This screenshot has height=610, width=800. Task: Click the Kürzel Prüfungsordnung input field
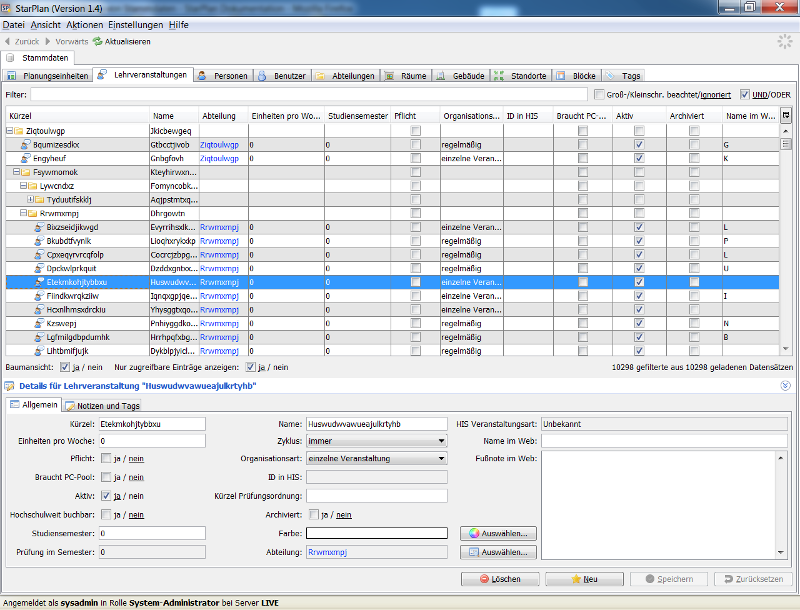377,496
